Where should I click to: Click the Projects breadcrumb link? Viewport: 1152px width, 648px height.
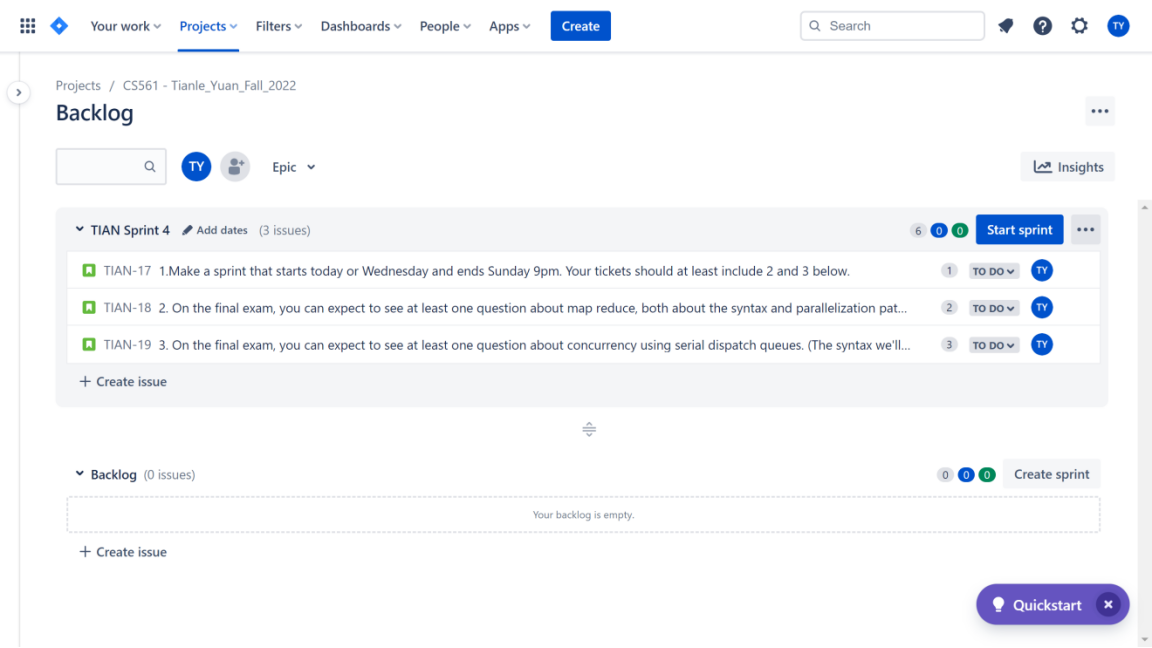point(78,85)
